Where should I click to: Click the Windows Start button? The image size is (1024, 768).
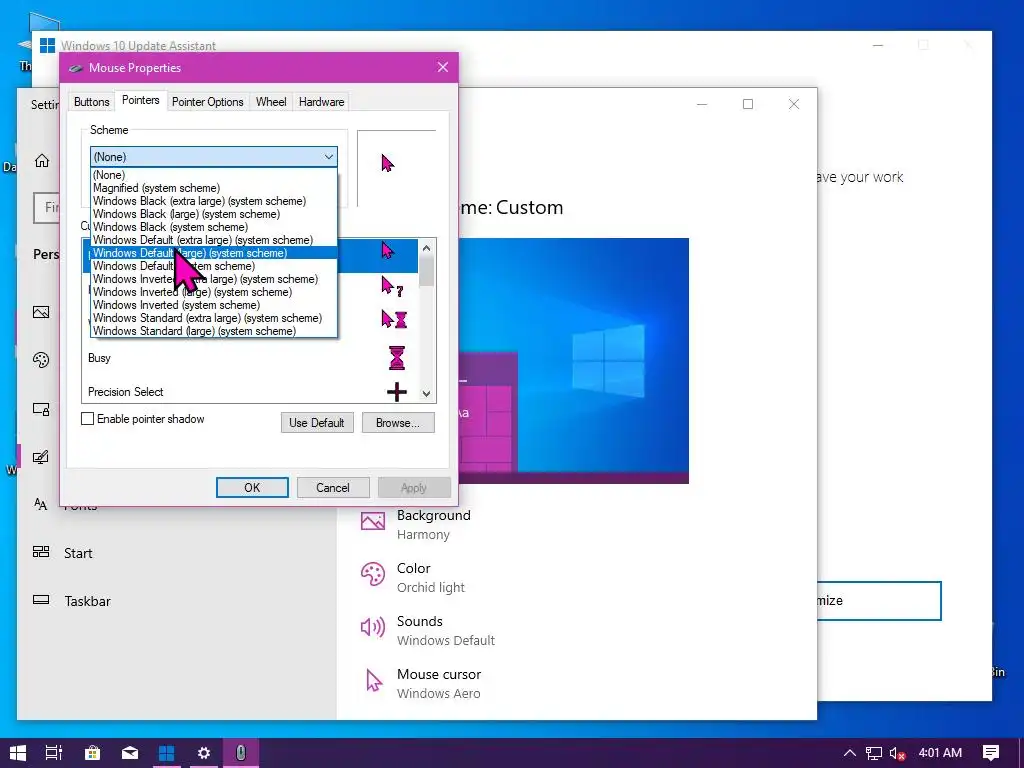tap(18, 753)
